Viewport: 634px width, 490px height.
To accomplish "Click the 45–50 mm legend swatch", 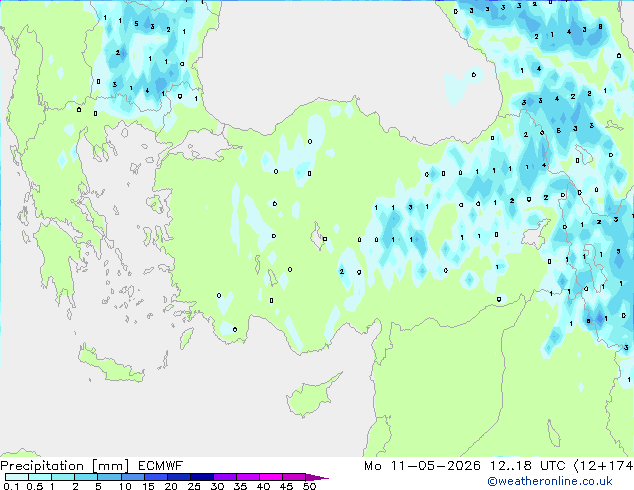I will (294, 477).
